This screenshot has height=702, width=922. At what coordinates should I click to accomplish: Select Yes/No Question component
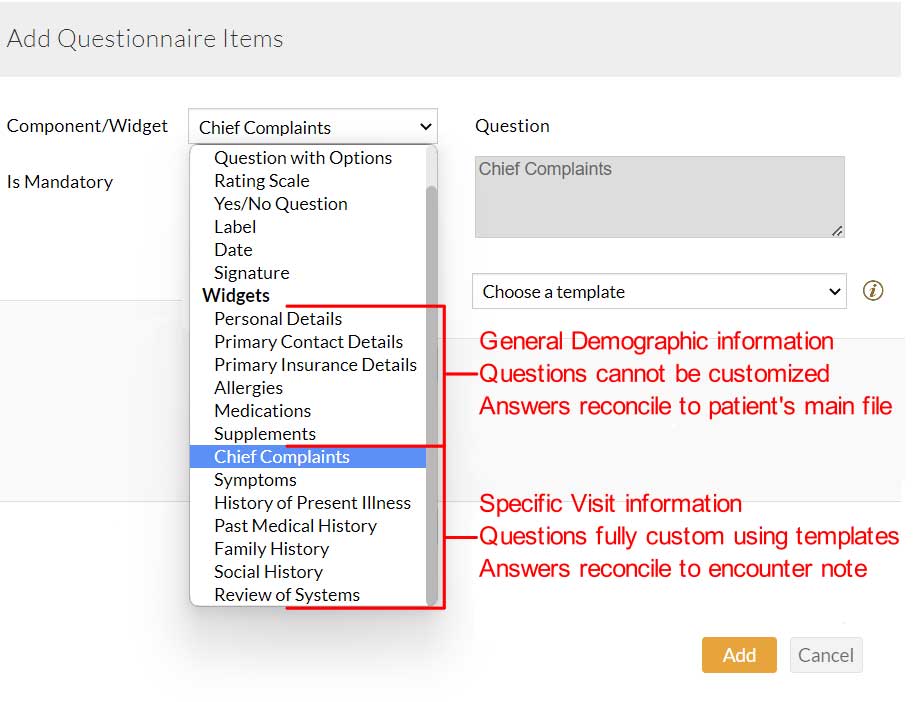(280, 204)
